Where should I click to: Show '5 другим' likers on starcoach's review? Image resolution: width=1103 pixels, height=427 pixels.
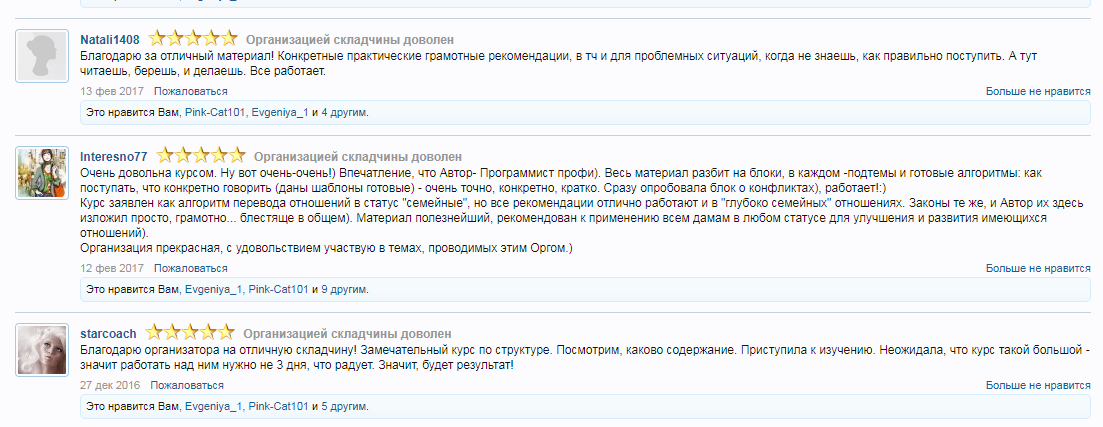[344, 406]
